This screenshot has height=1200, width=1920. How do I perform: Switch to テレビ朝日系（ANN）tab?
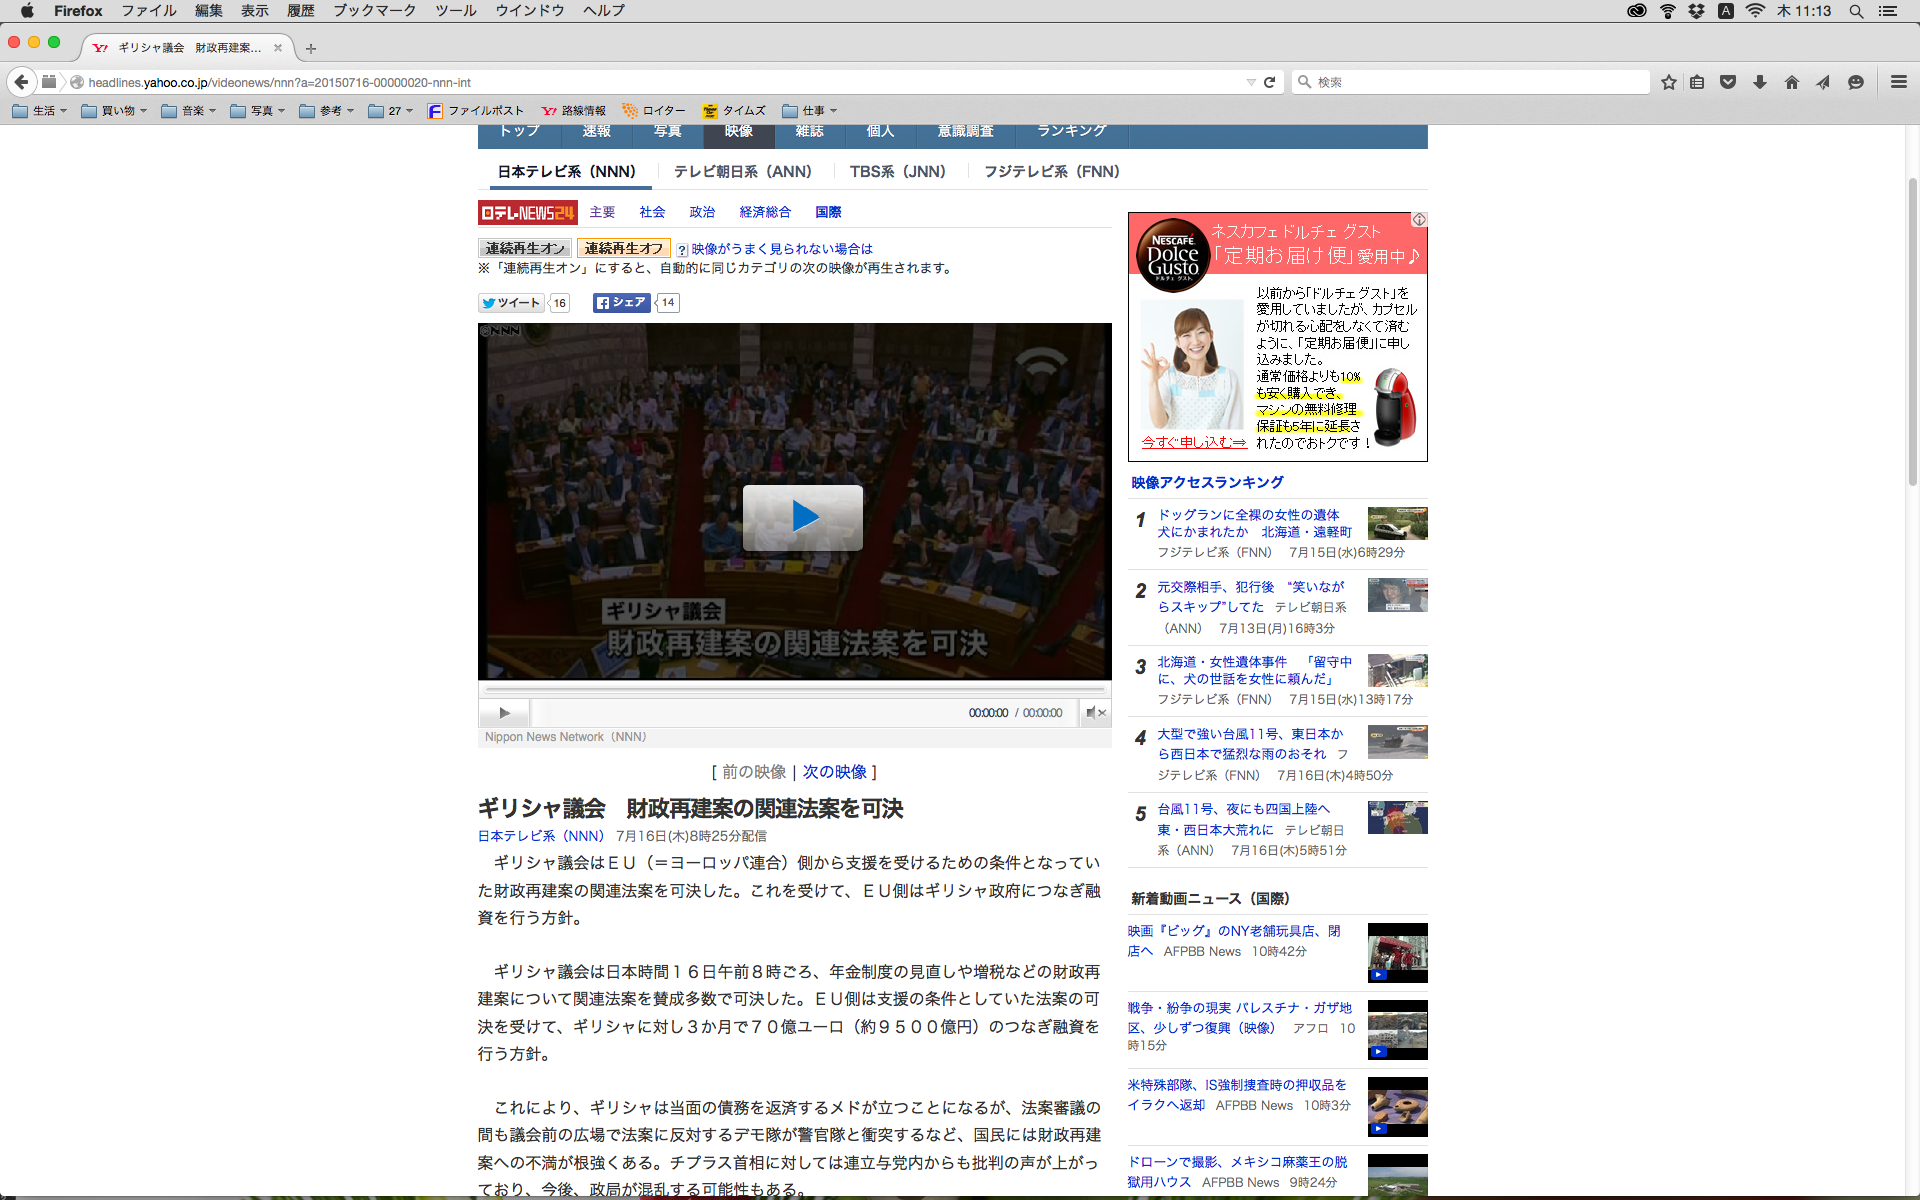[742, 172]
